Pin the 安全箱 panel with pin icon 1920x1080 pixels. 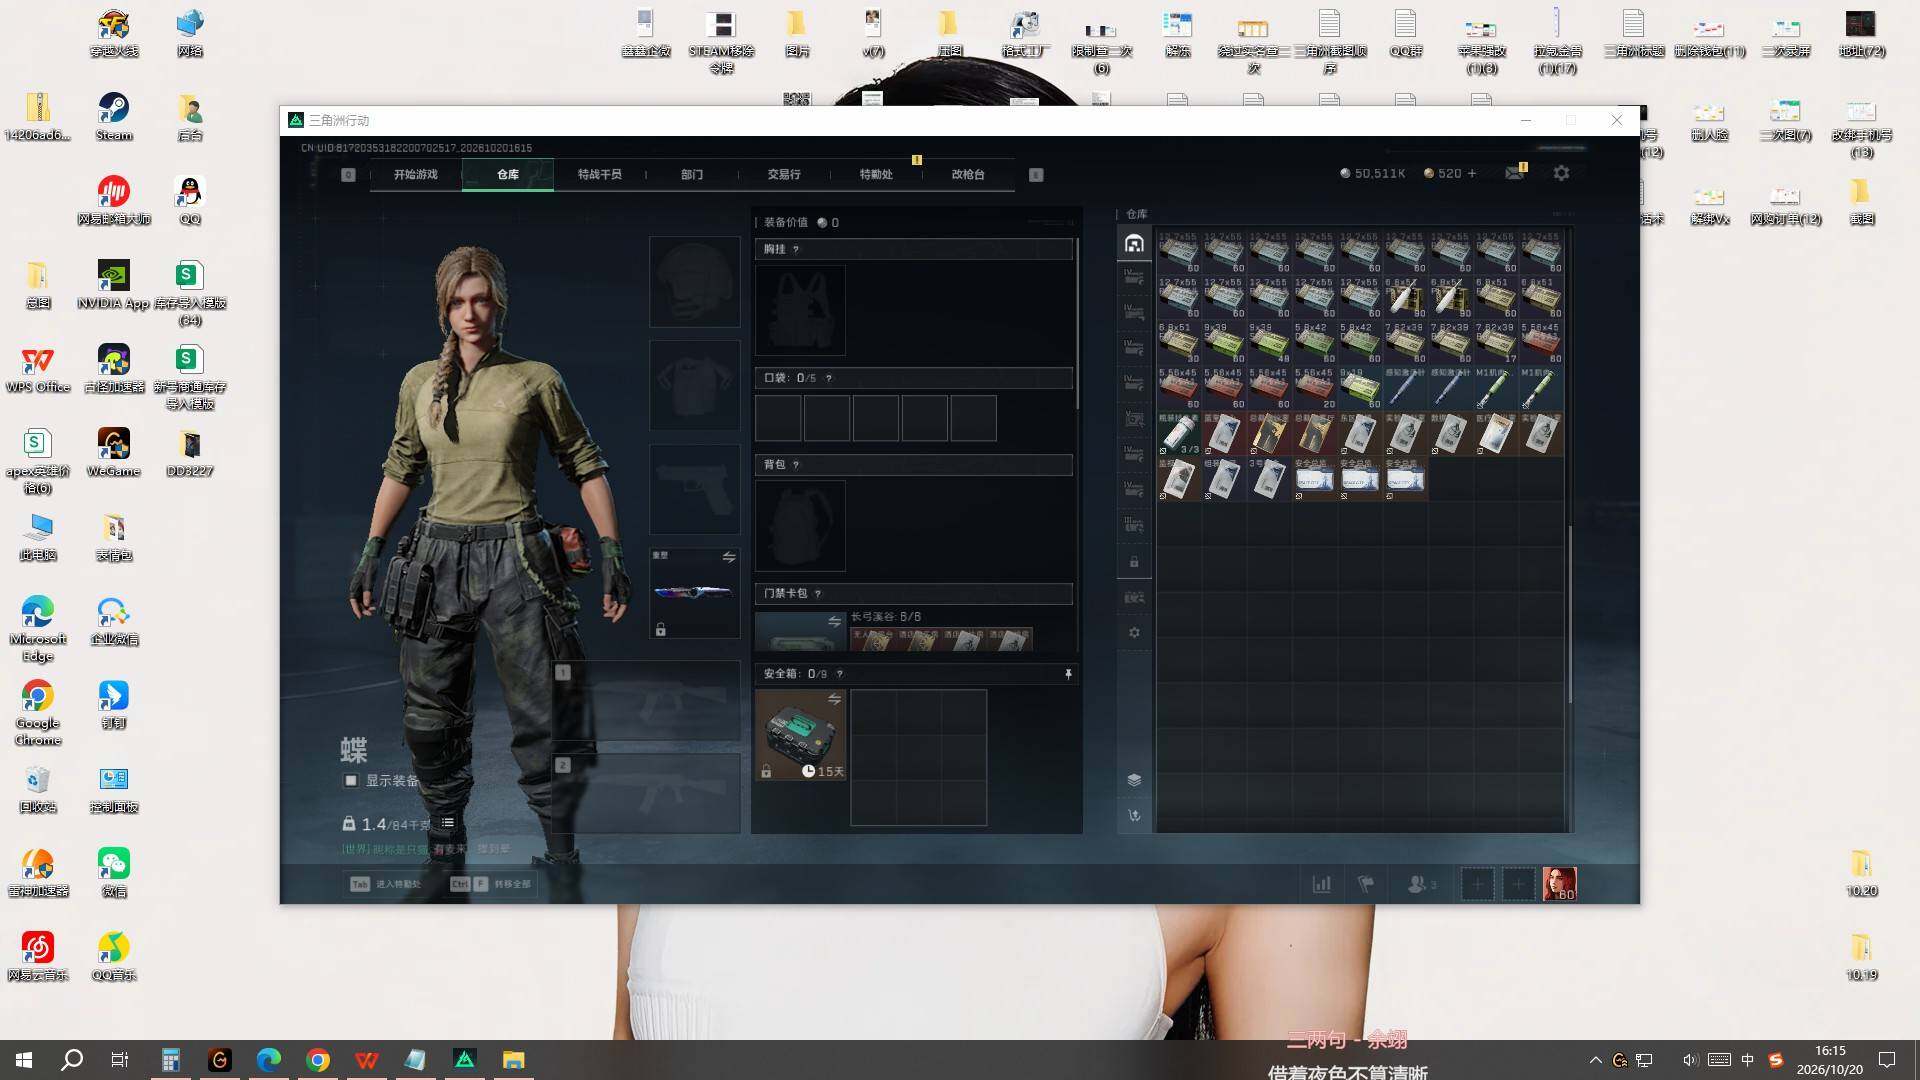click(1068, 674)
